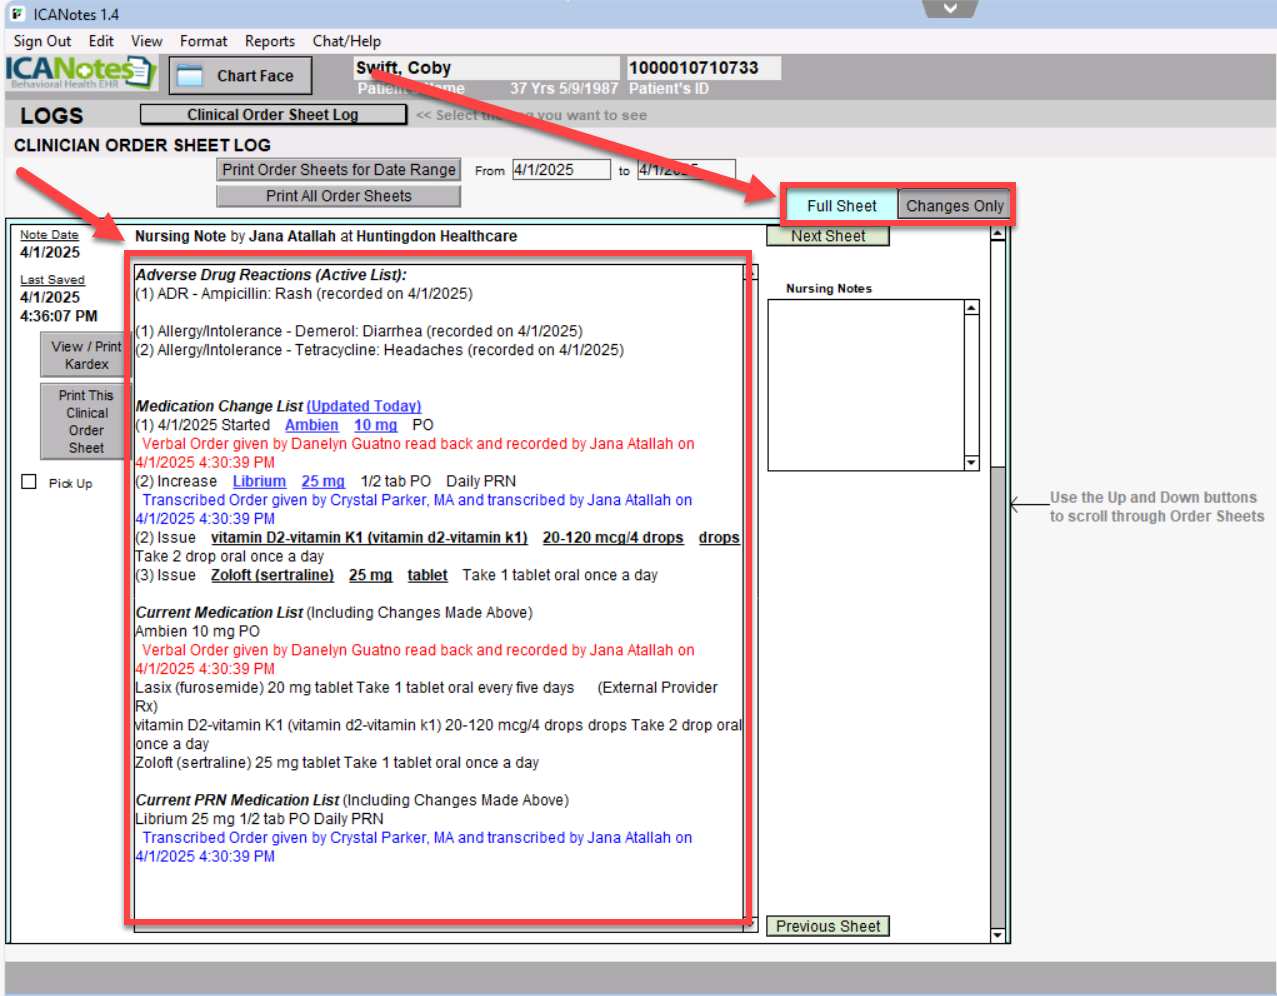This screenshot has height=996, width=1277.
Task: Go to Next Sheet
Action: 827,236
